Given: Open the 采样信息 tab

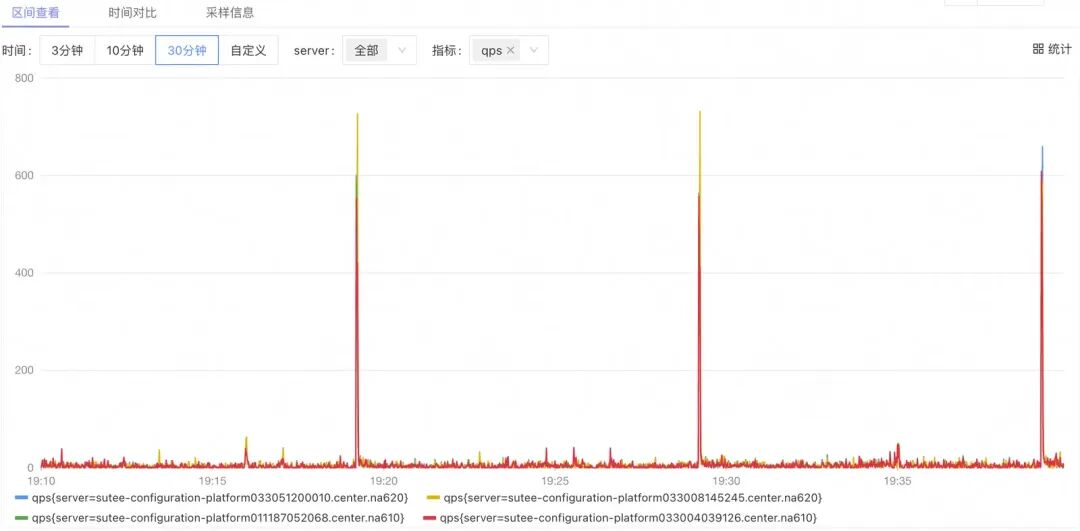Looking at the screenshot, I should [x=230, y=12].
